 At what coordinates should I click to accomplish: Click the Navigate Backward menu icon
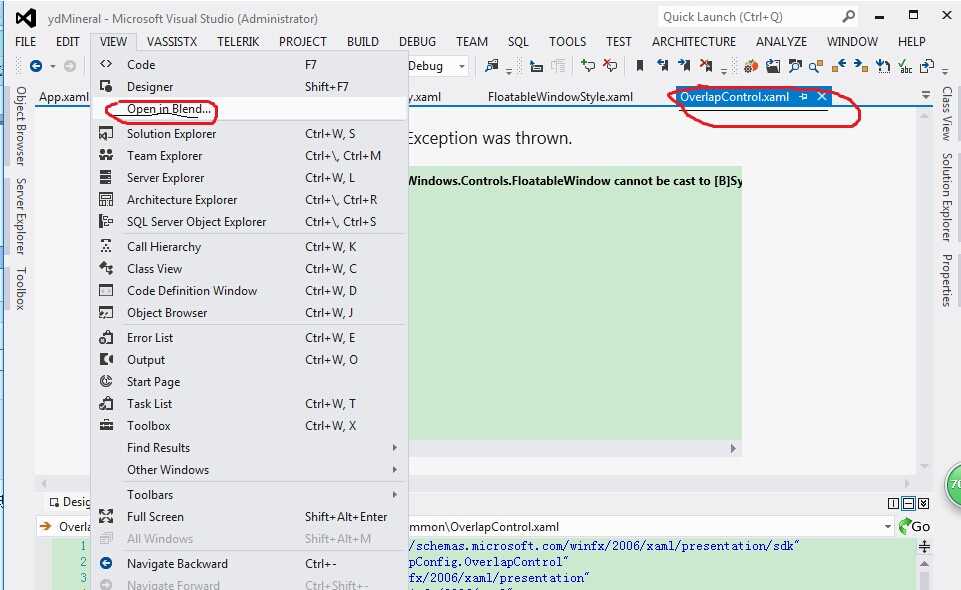click(x=106, y=563)
